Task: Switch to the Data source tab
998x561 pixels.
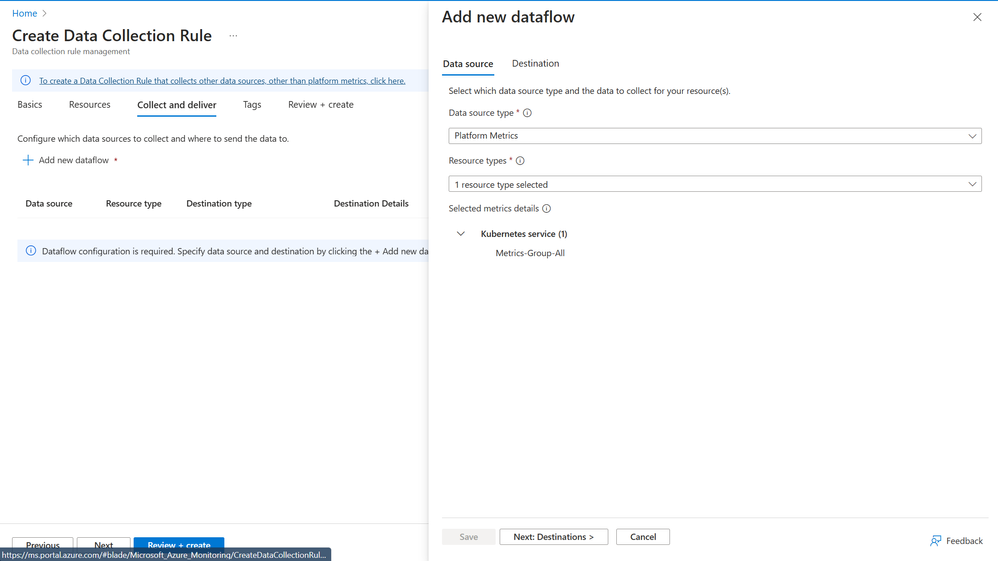Action: [468, 64]
